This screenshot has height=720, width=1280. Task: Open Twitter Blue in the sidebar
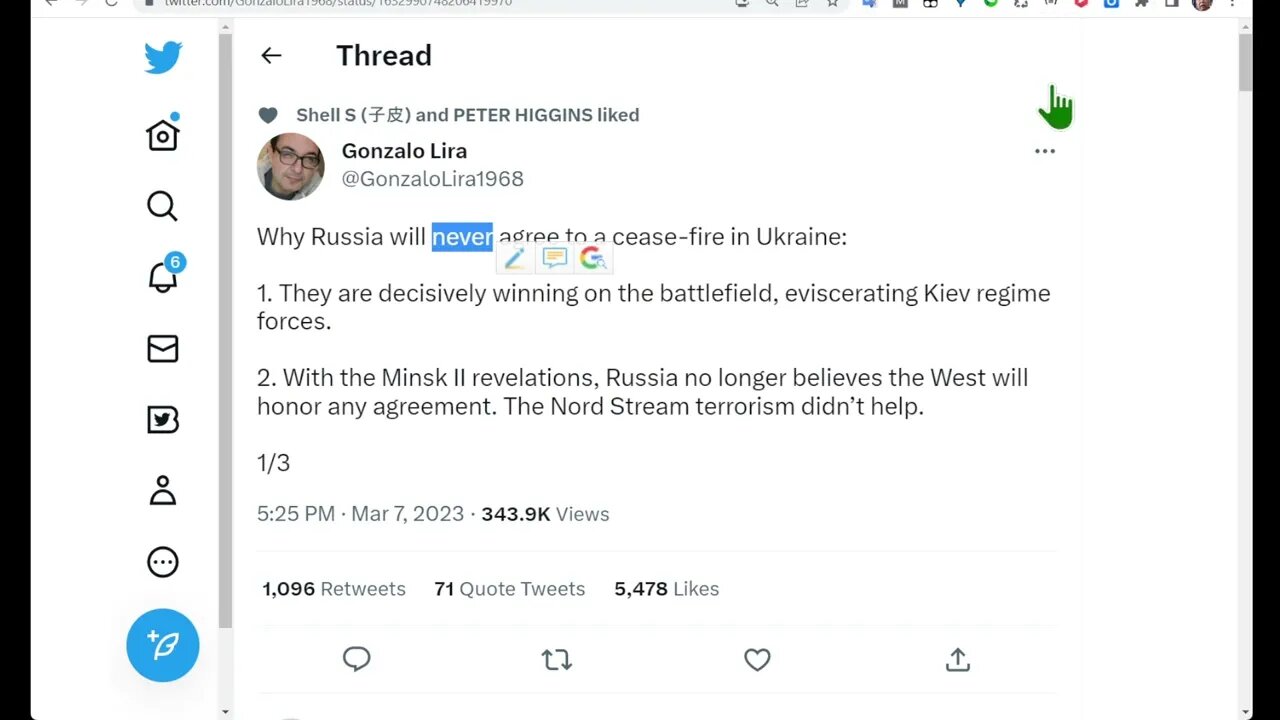pos(163,419)
